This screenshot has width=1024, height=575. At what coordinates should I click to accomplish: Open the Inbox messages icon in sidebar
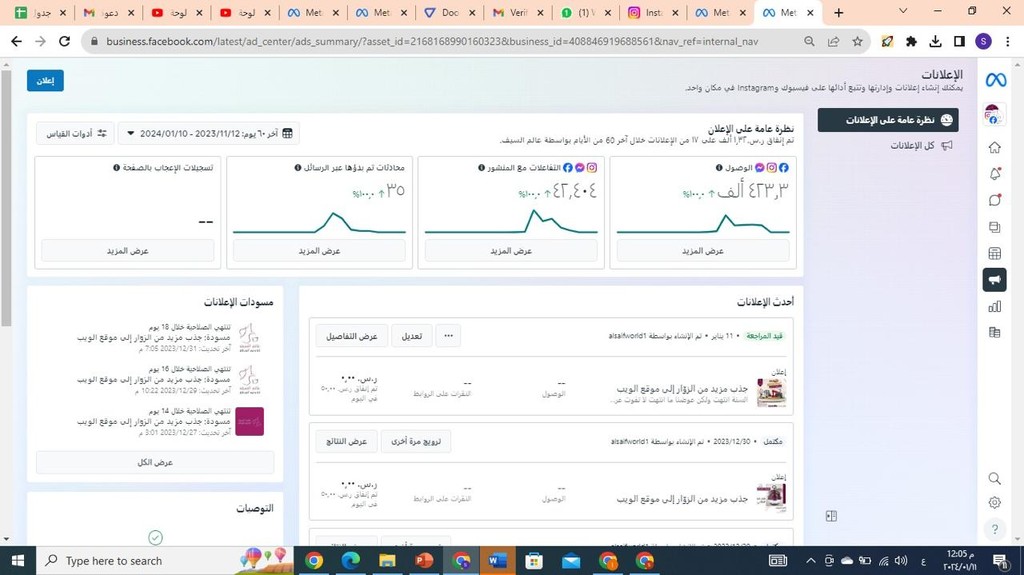(x=995, y=200)
